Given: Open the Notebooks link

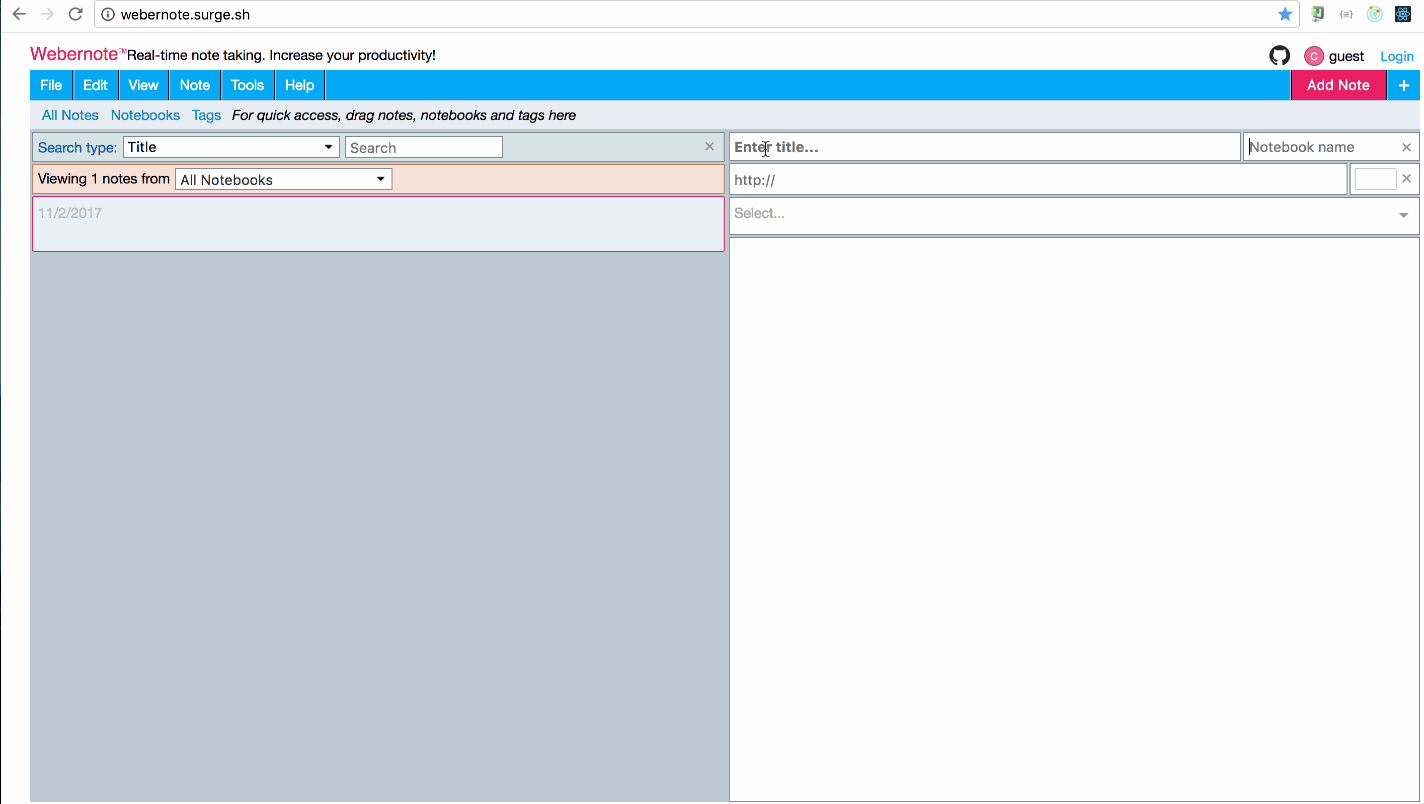Looking at the screenshot, I should 145,115.
